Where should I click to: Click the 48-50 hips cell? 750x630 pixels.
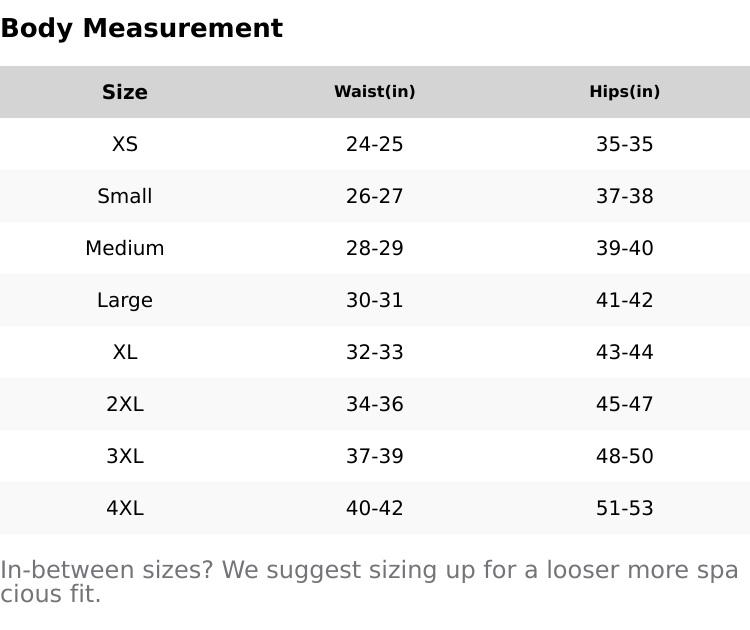625,456
